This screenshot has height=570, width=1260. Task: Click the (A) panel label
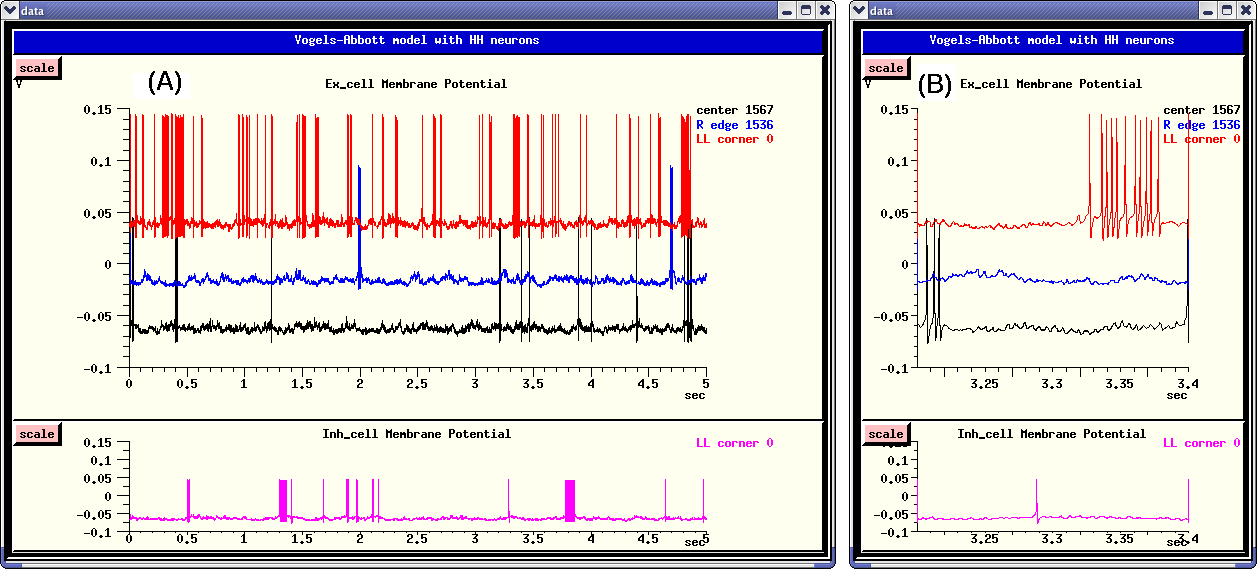point(165,82)
